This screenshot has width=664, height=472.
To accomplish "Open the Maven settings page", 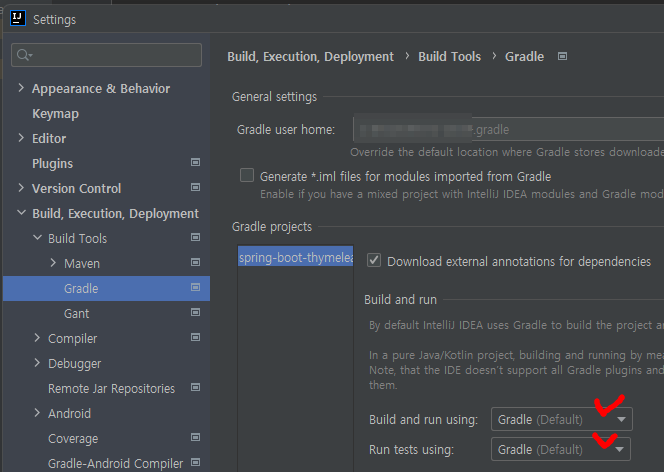I will (x=82, y=264).
